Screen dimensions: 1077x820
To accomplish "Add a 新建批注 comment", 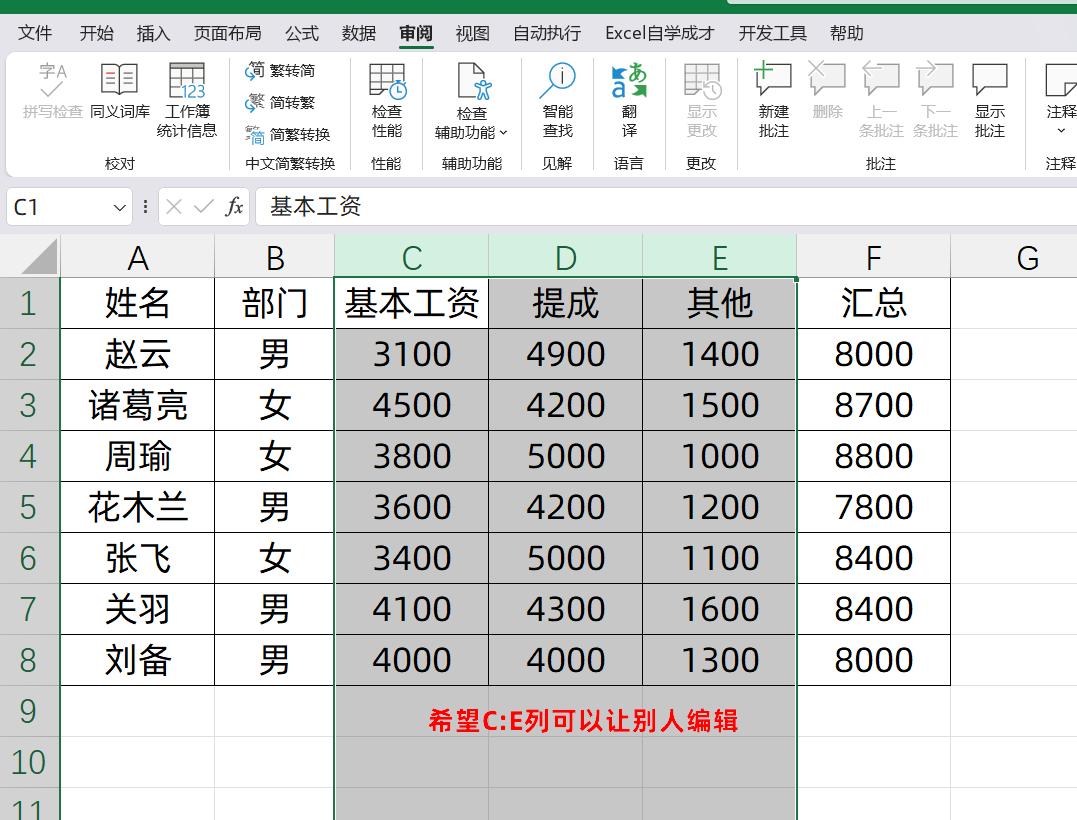I will point(773,100).
